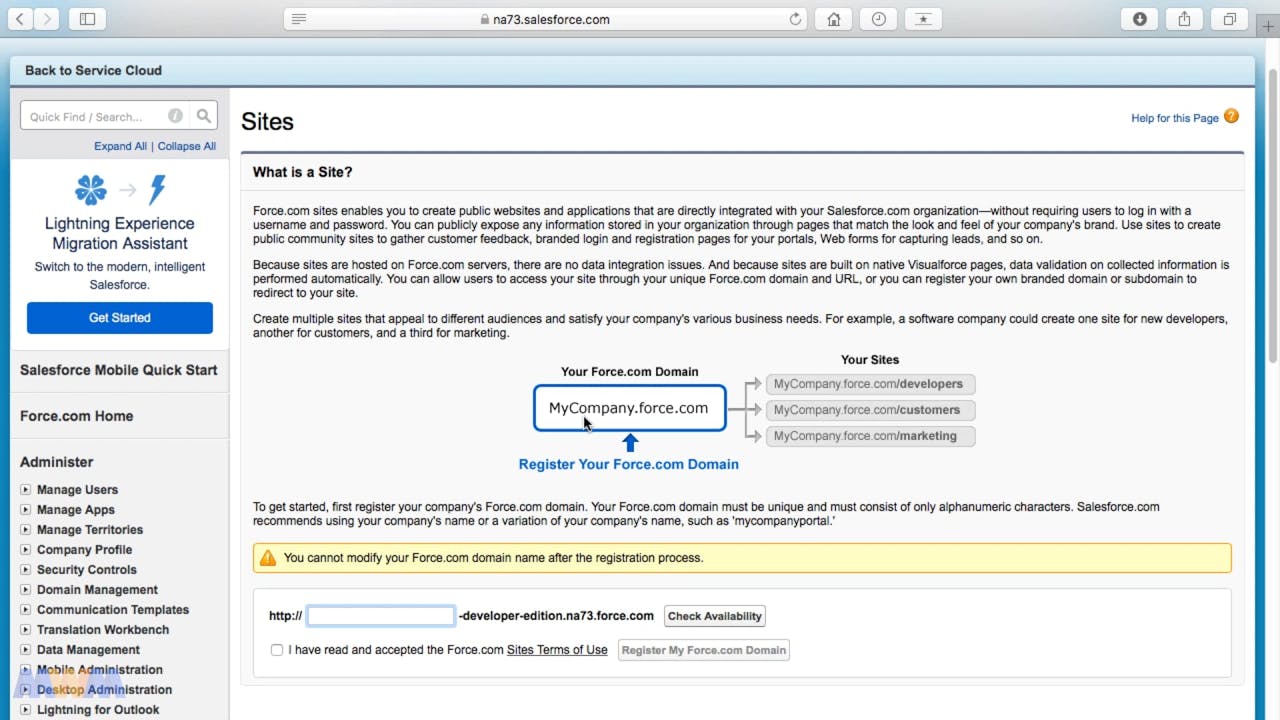Open the Sites Terms of Use link
1280x720 pixels.
coord(557,650)
